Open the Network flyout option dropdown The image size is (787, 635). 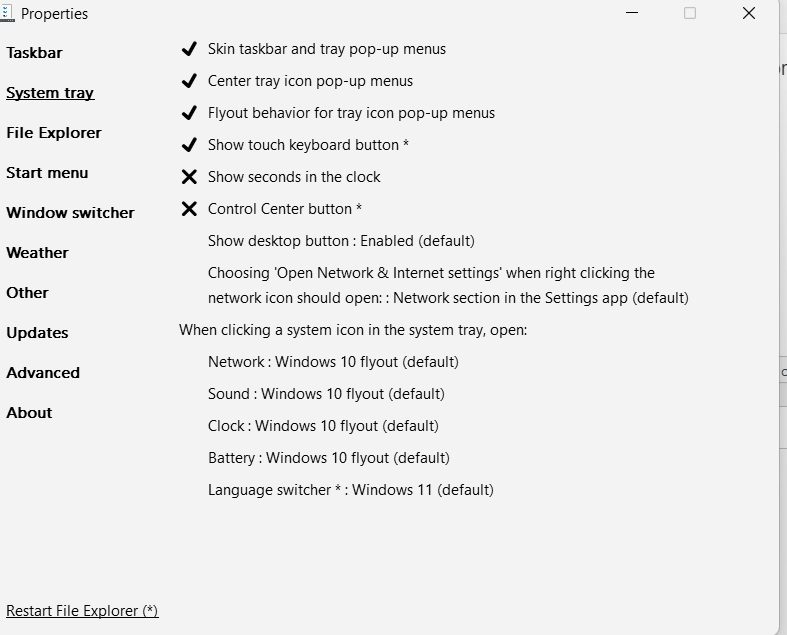tap(333, 362)
